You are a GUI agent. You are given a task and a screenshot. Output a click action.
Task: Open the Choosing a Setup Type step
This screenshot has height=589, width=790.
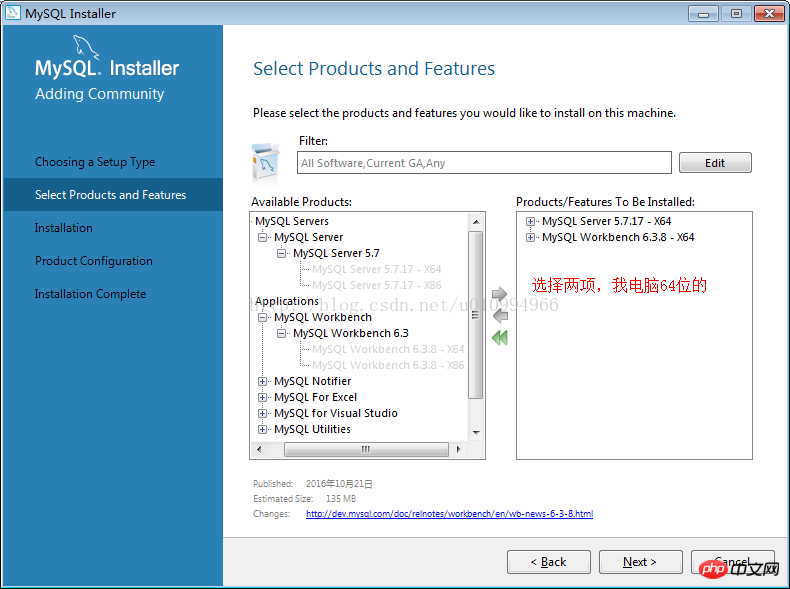tap(95, 162)
